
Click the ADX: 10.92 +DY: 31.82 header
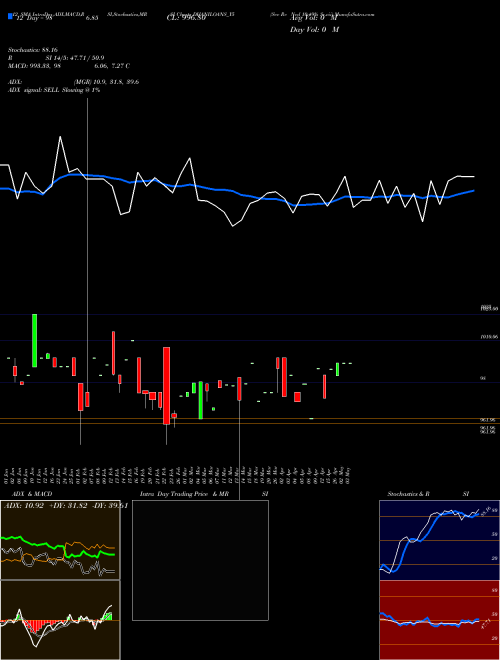[x=66, y=506]
